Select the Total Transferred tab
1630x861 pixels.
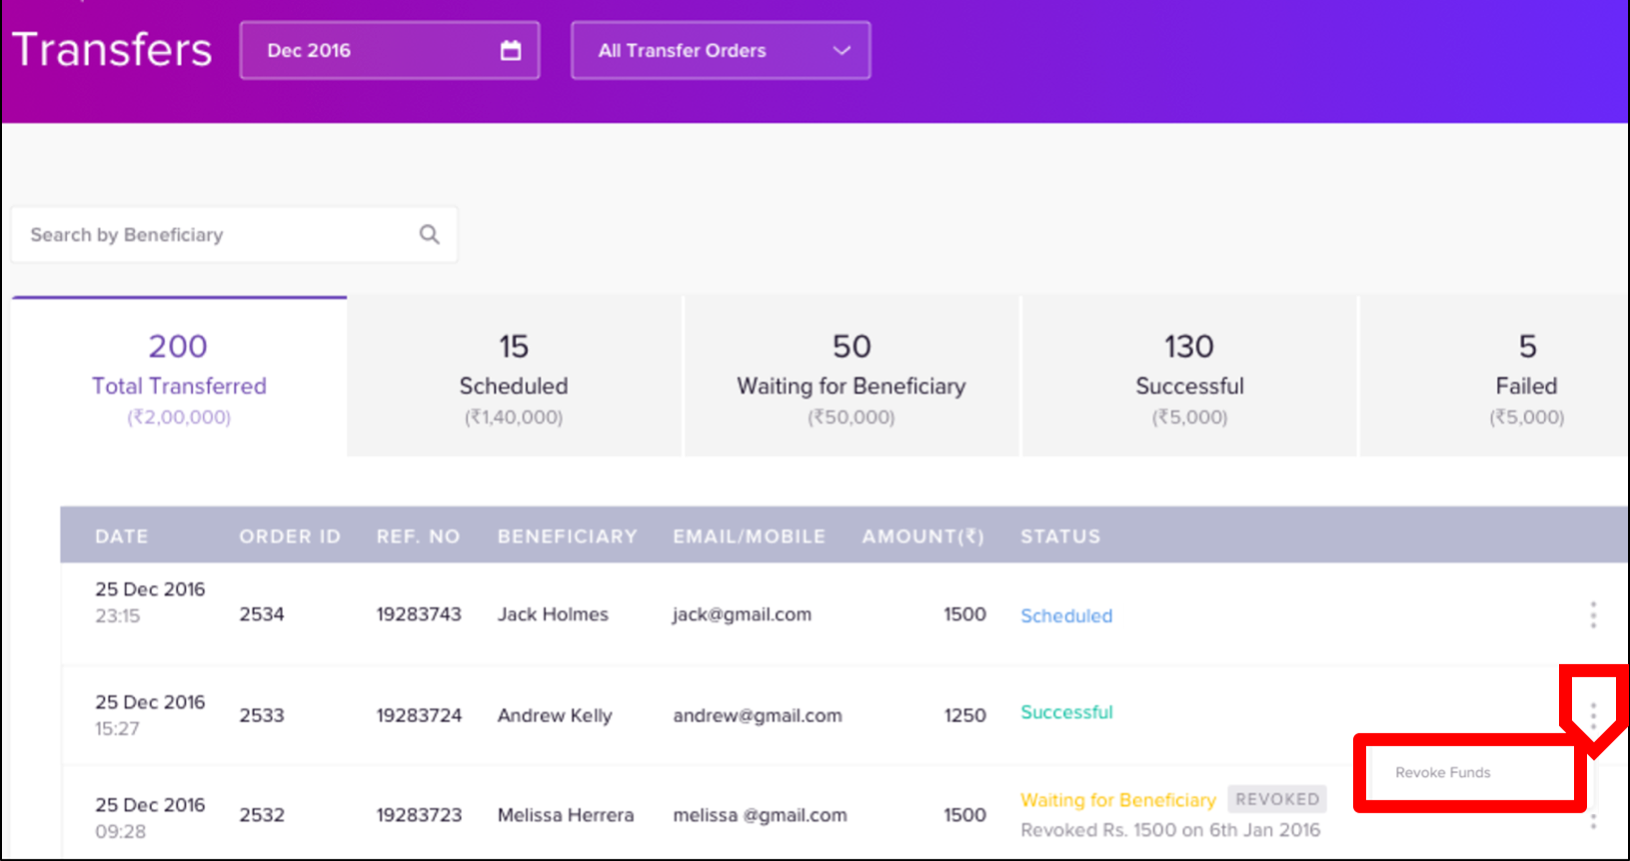tap(179, 376)
